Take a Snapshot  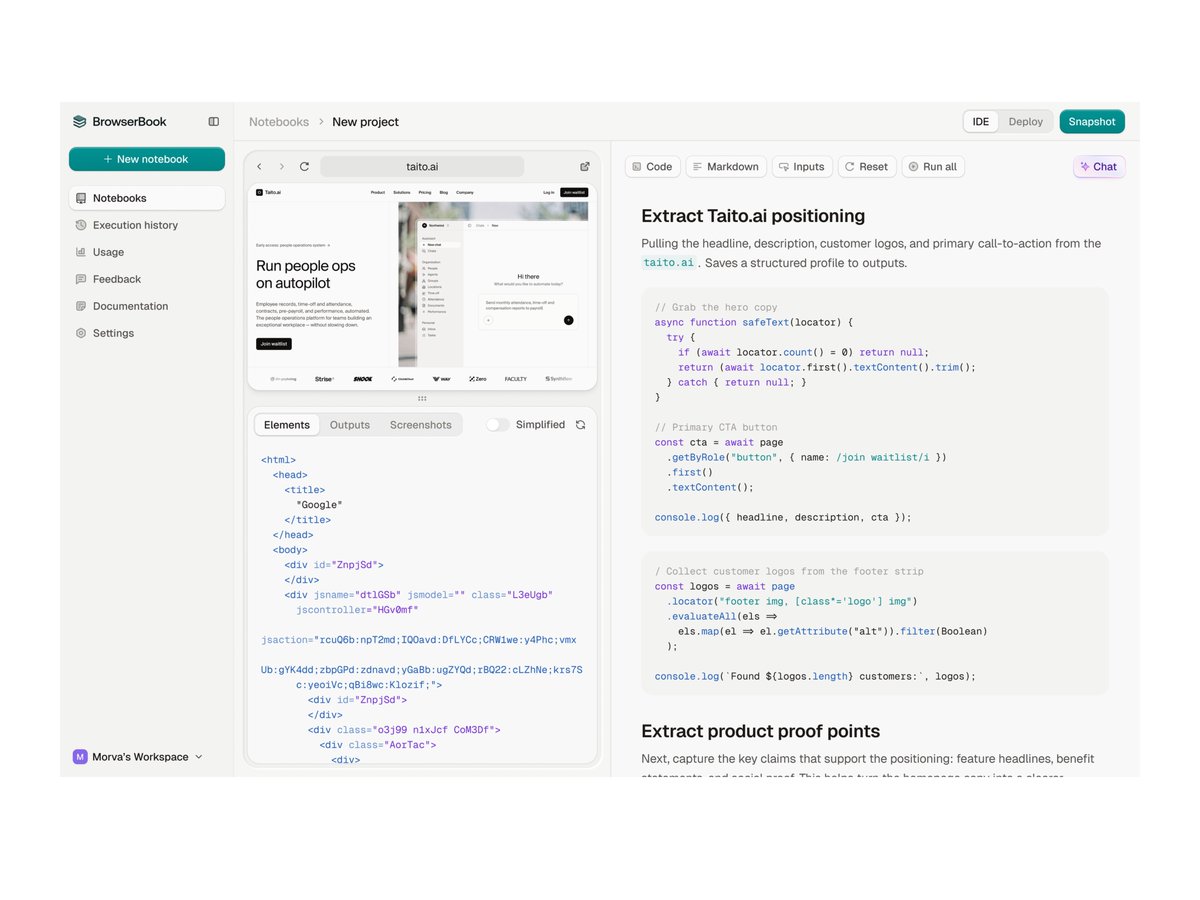pyautogui.click(x=1092, y=122)
